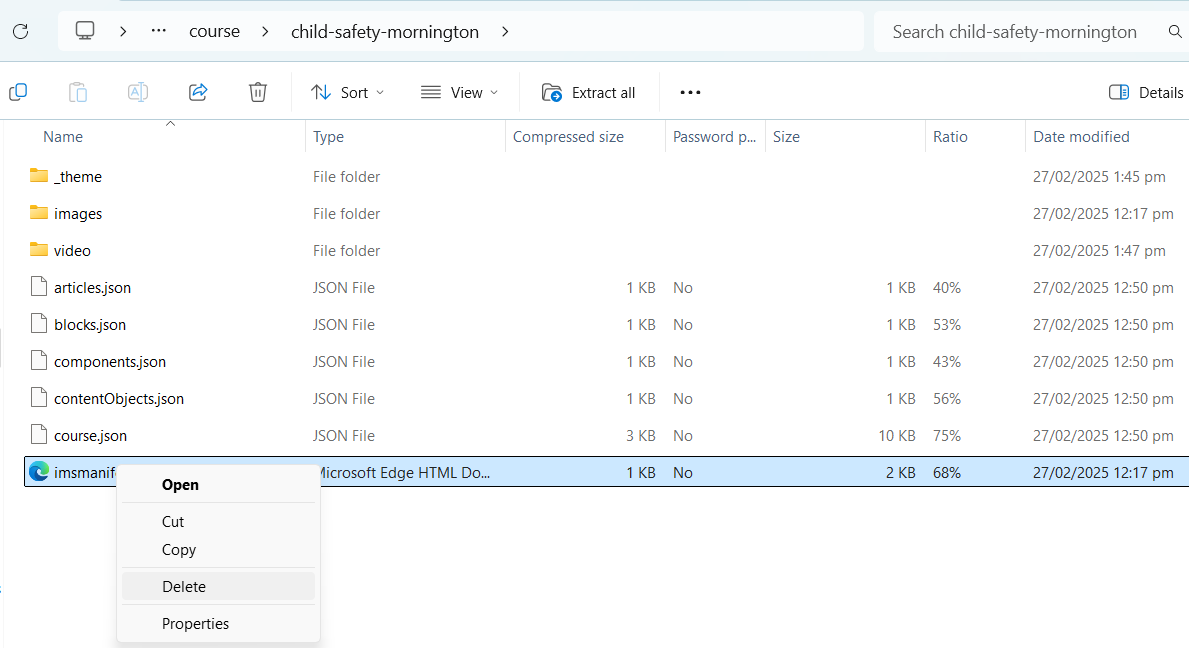Select contentObjects.json file
1189x648 pixels.
[118, 399]
